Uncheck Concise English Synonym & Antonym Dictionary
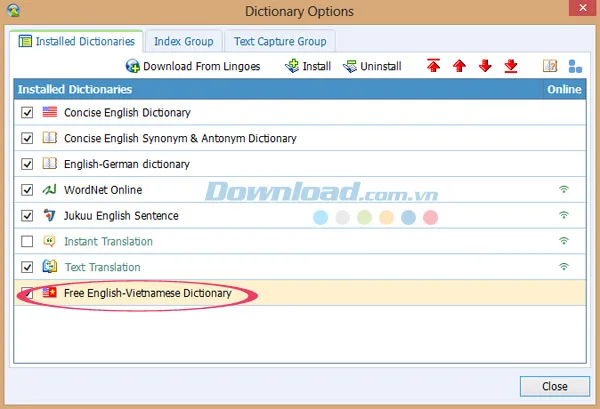 (x=27, y=138)
